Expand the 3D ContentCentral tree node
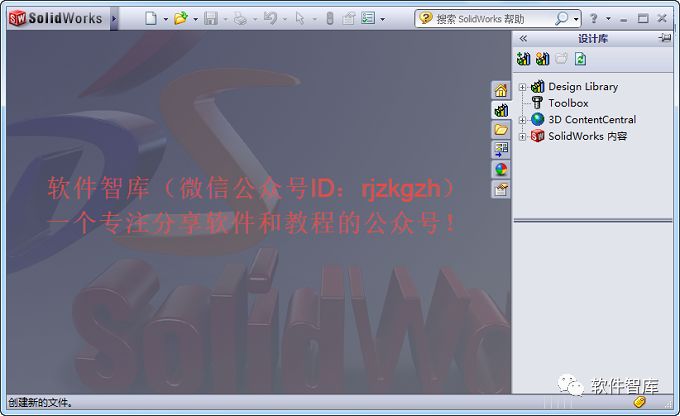This screenshot has height=416, width=680. pyautogui.click(x=523, y=120)
